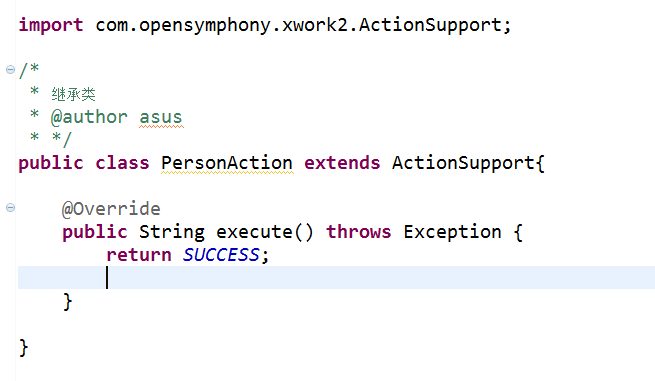Click the Exception type in throws clause
The image size is (655, 381).
452,232
